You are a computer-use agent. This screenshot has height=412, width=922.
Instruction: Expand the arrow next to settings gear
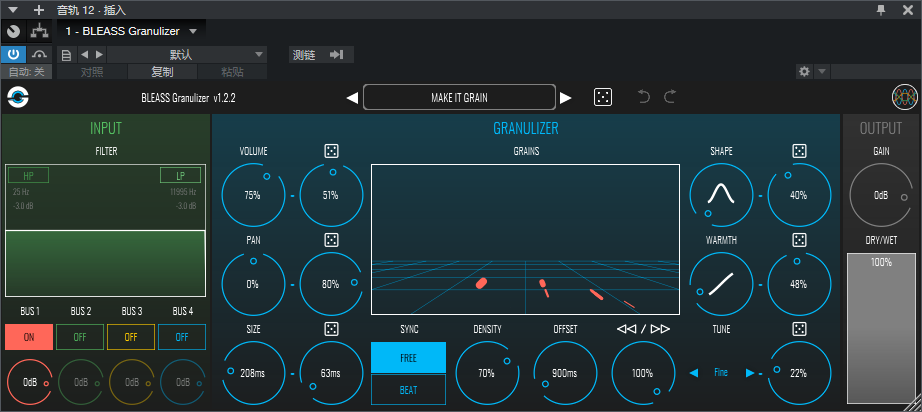[x=822, y=72]
